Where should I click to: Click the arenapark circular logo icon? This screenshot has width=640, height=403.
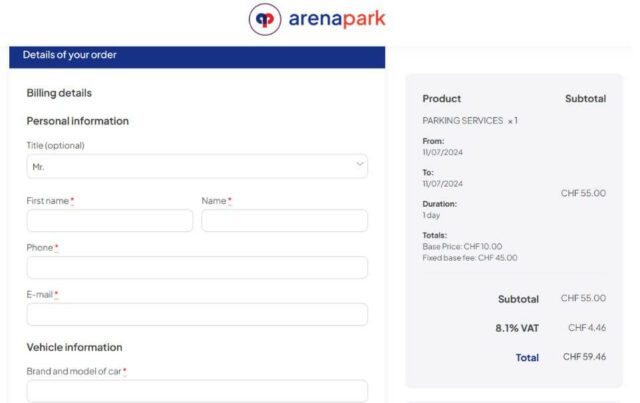[265, 19]
